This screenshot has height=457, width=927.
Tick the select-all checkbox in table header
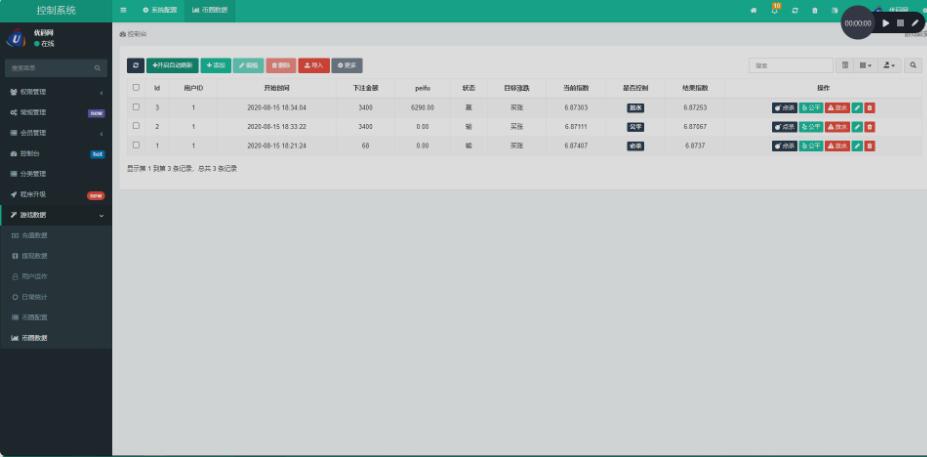[x=136, y=87]
